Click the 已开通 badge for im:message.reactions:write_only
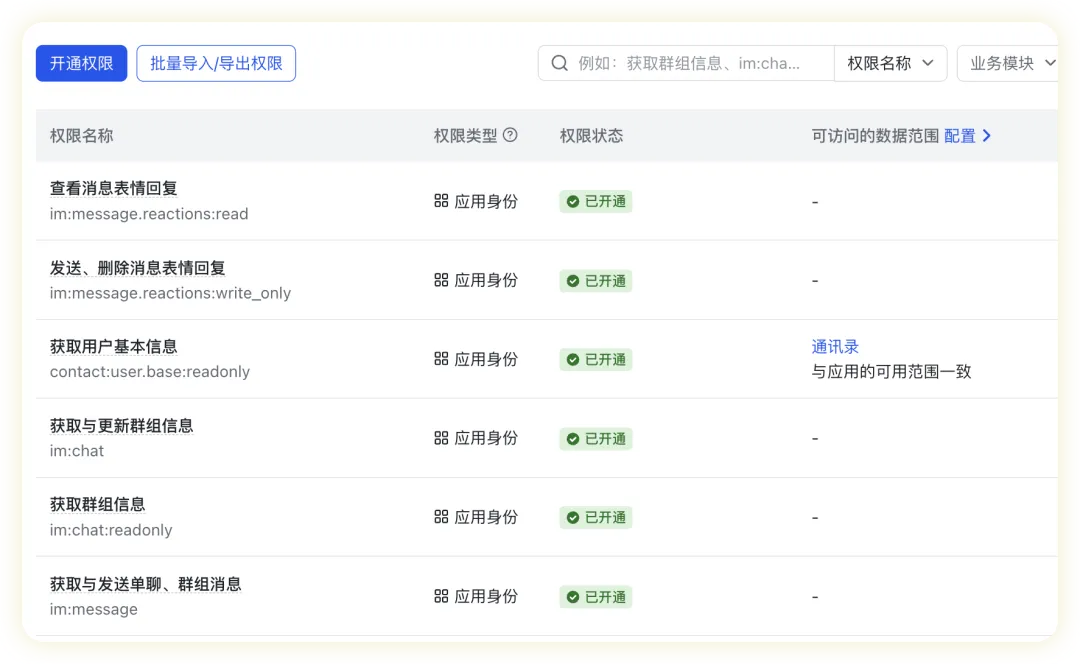Screen dimensions: 1080x664 (596, 281)
